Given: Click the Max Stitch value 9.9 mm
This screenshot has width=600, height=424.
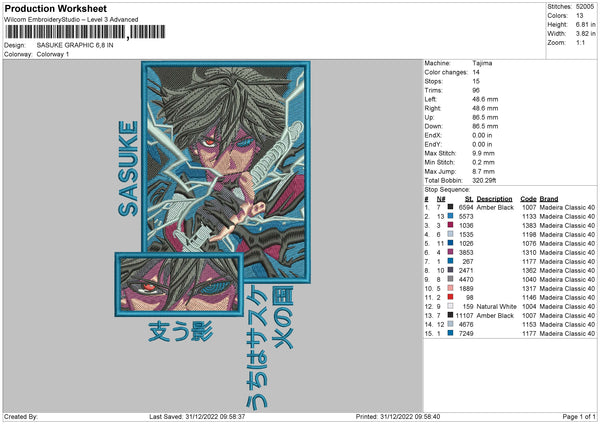Looking at the screenshot, I should pyautogui.click(x=483, y=153).
